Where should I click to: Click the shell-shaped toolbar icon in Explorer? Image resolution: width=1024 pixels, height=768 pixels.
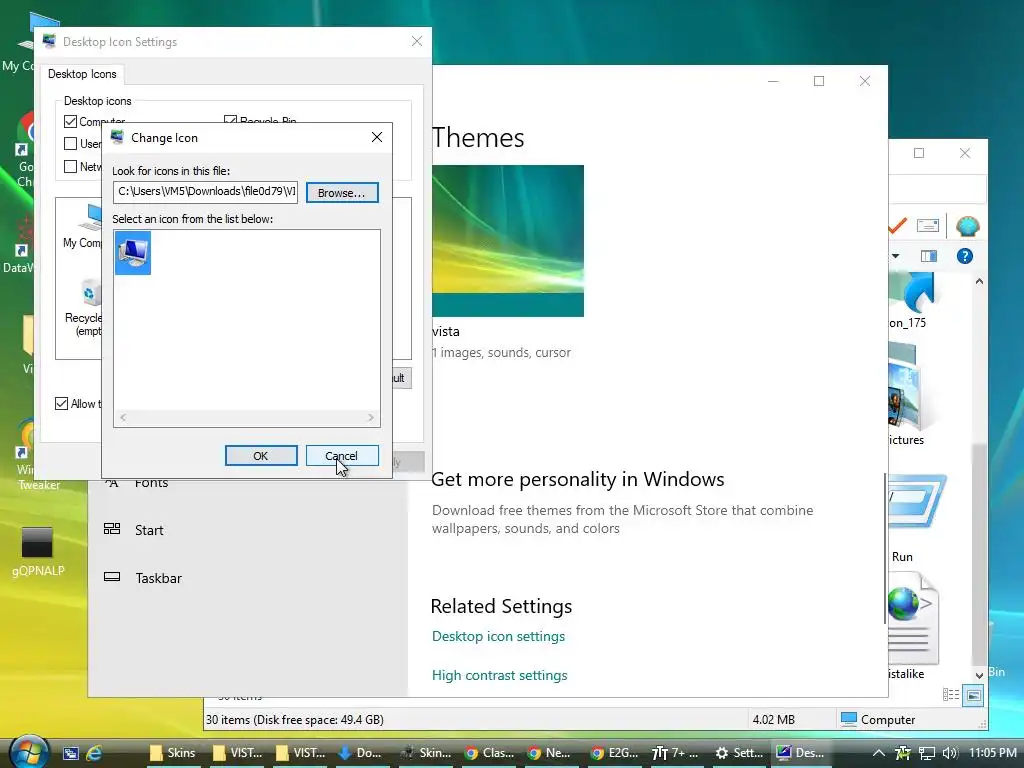click(967, 226)
